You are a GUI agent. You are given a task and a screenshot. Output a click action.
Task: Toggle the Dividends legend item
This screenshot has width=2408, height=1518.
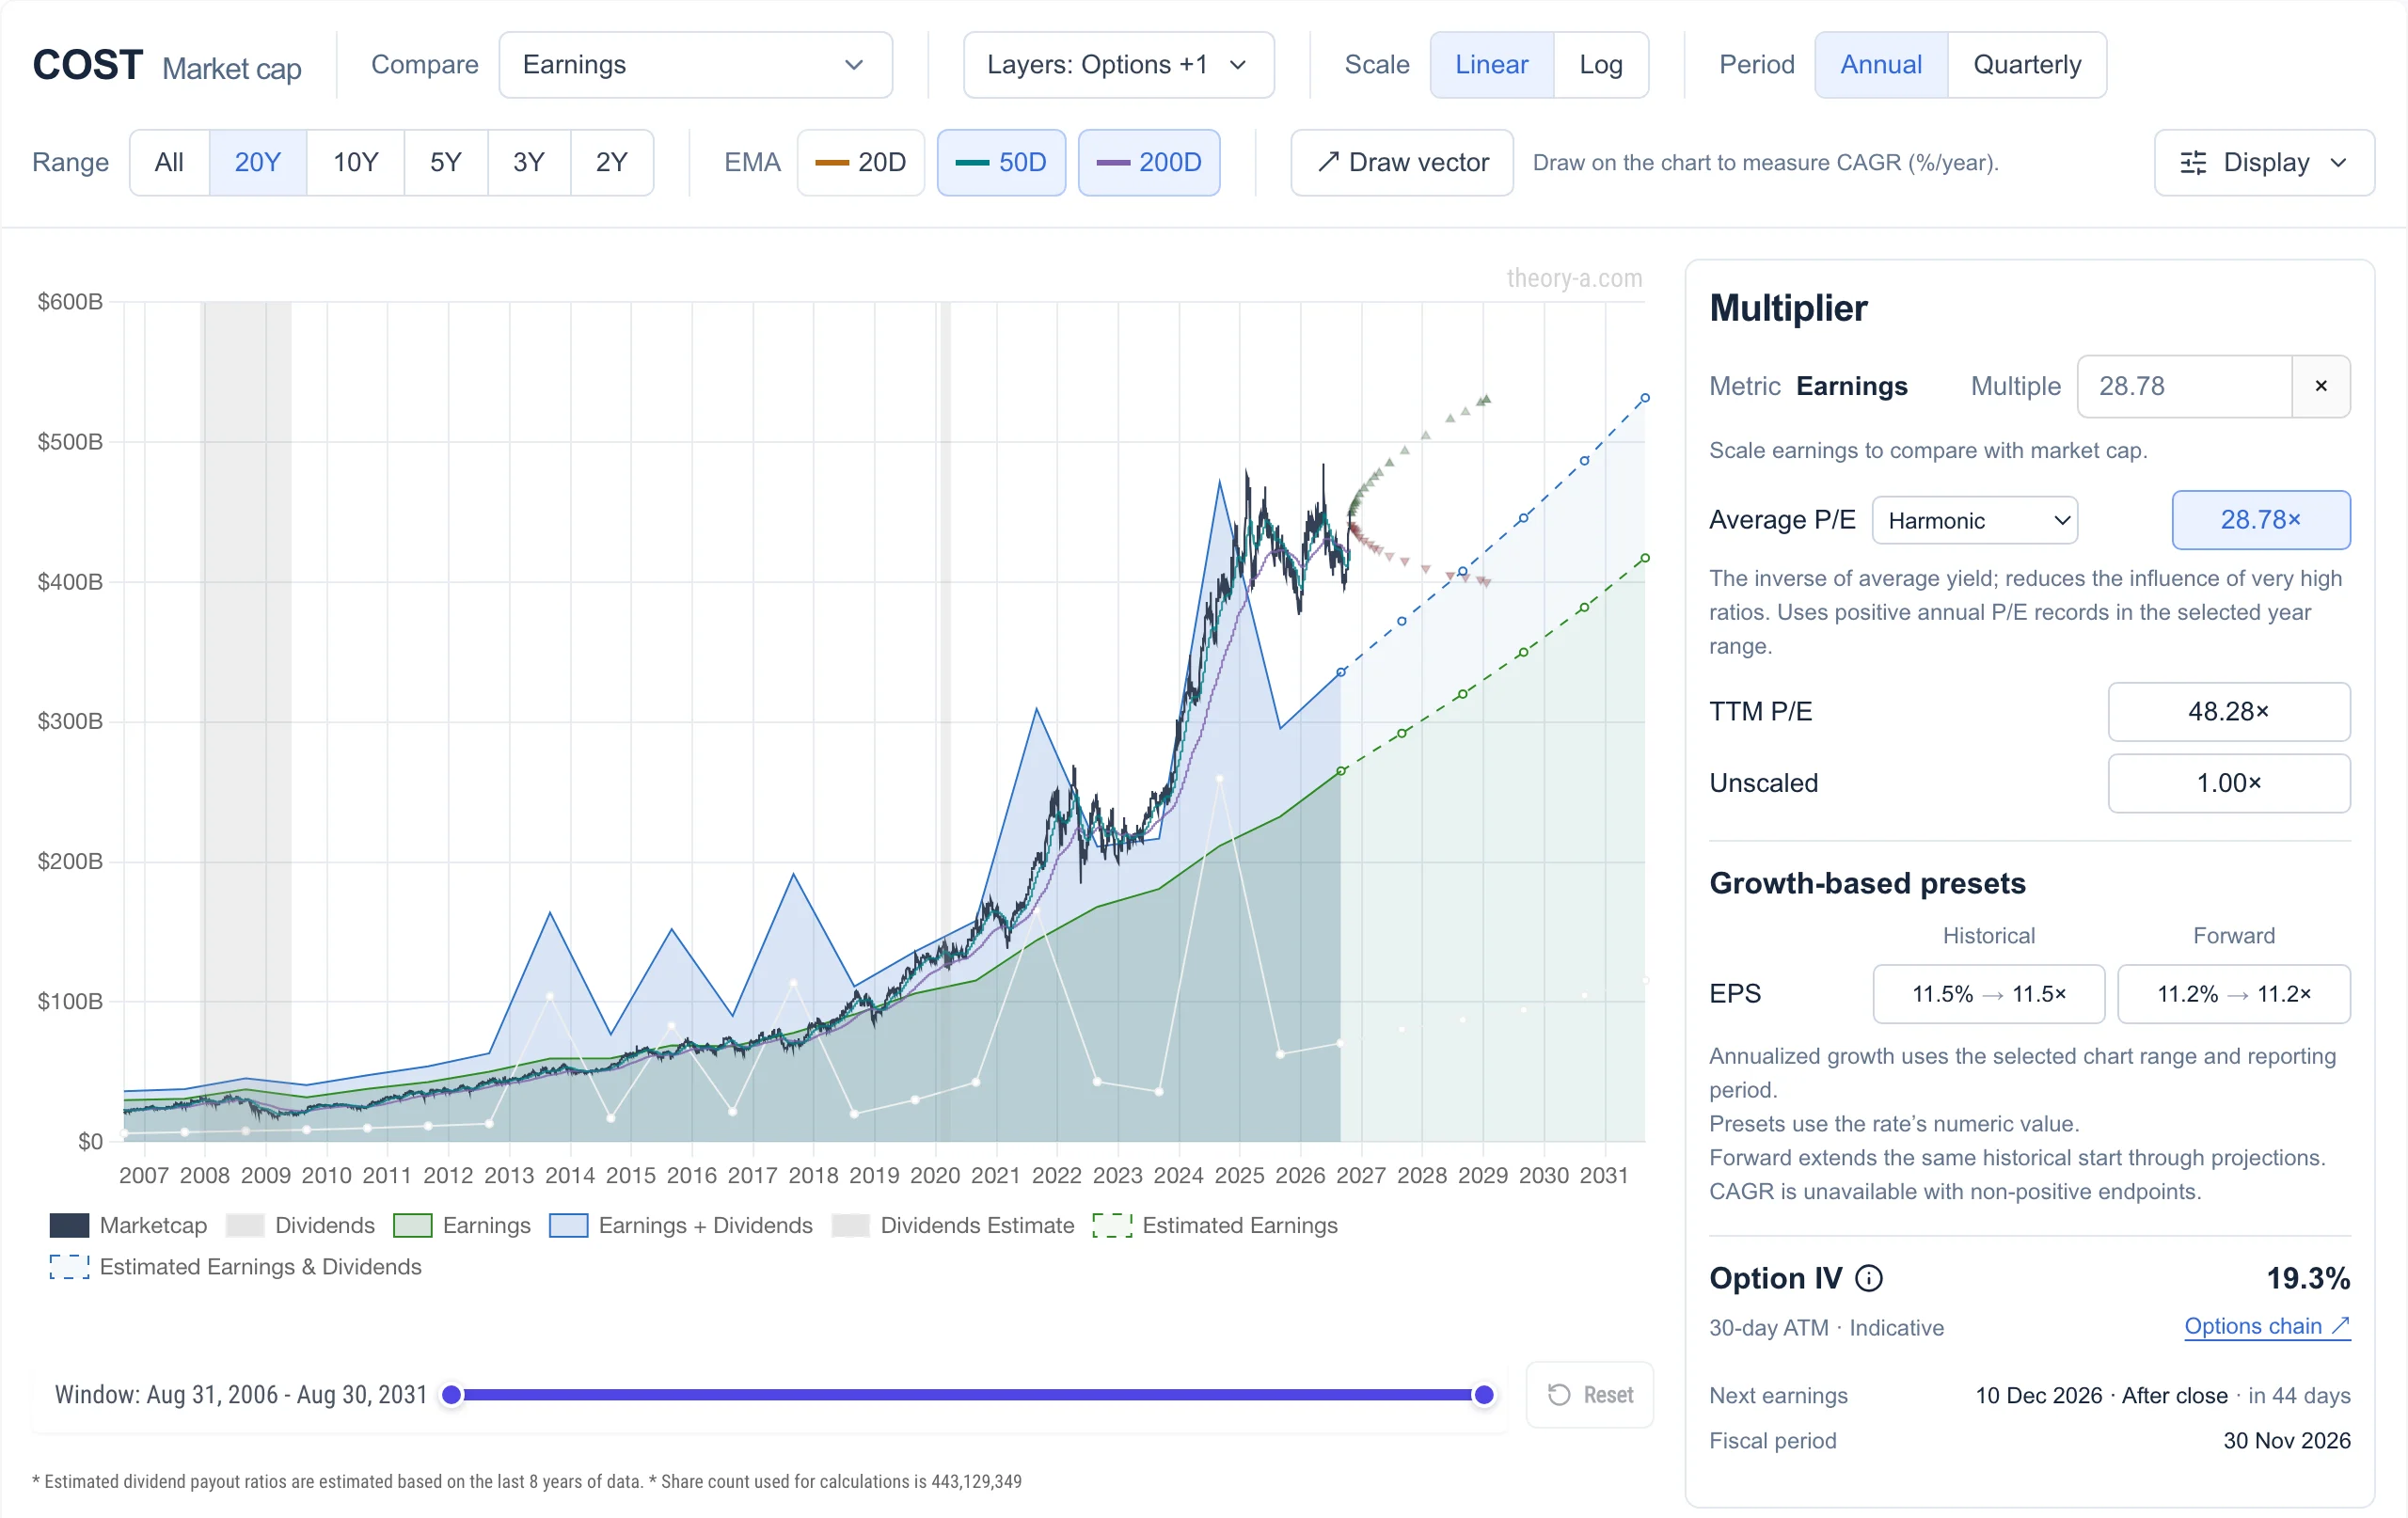(300, 1225)
